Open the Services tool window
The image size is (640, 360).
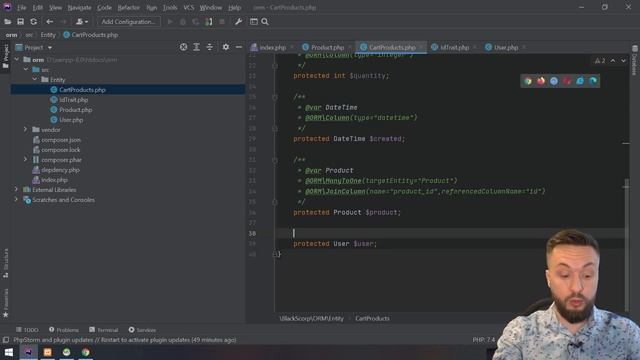(142, 330)
